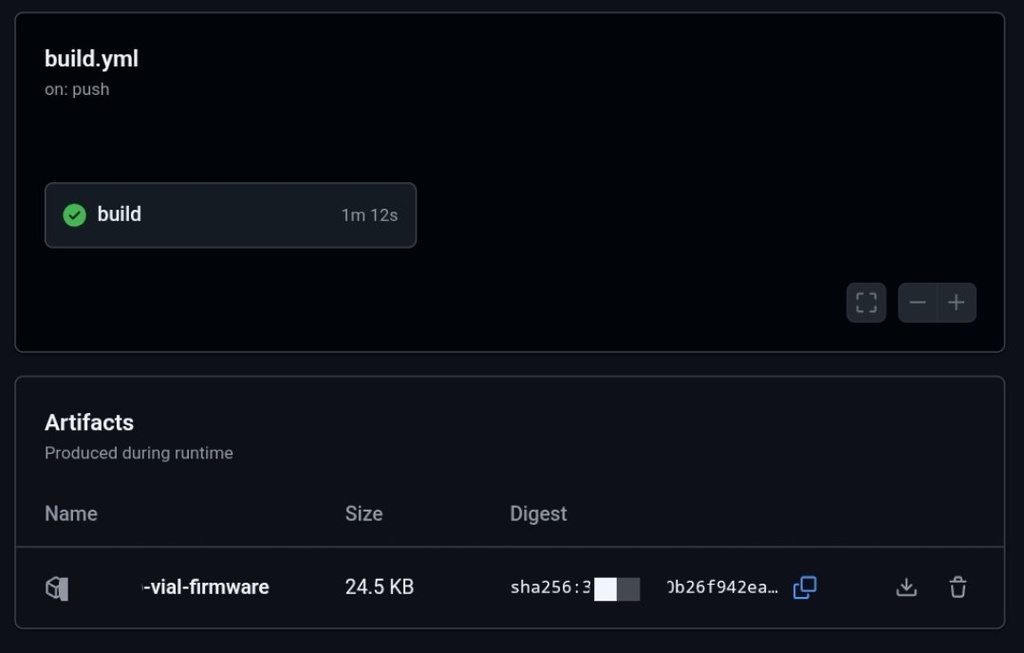Delete the vial-firmware artifact
Image resolution: width=1024 pixels, height=653 pixels.
tap(957, 587)
